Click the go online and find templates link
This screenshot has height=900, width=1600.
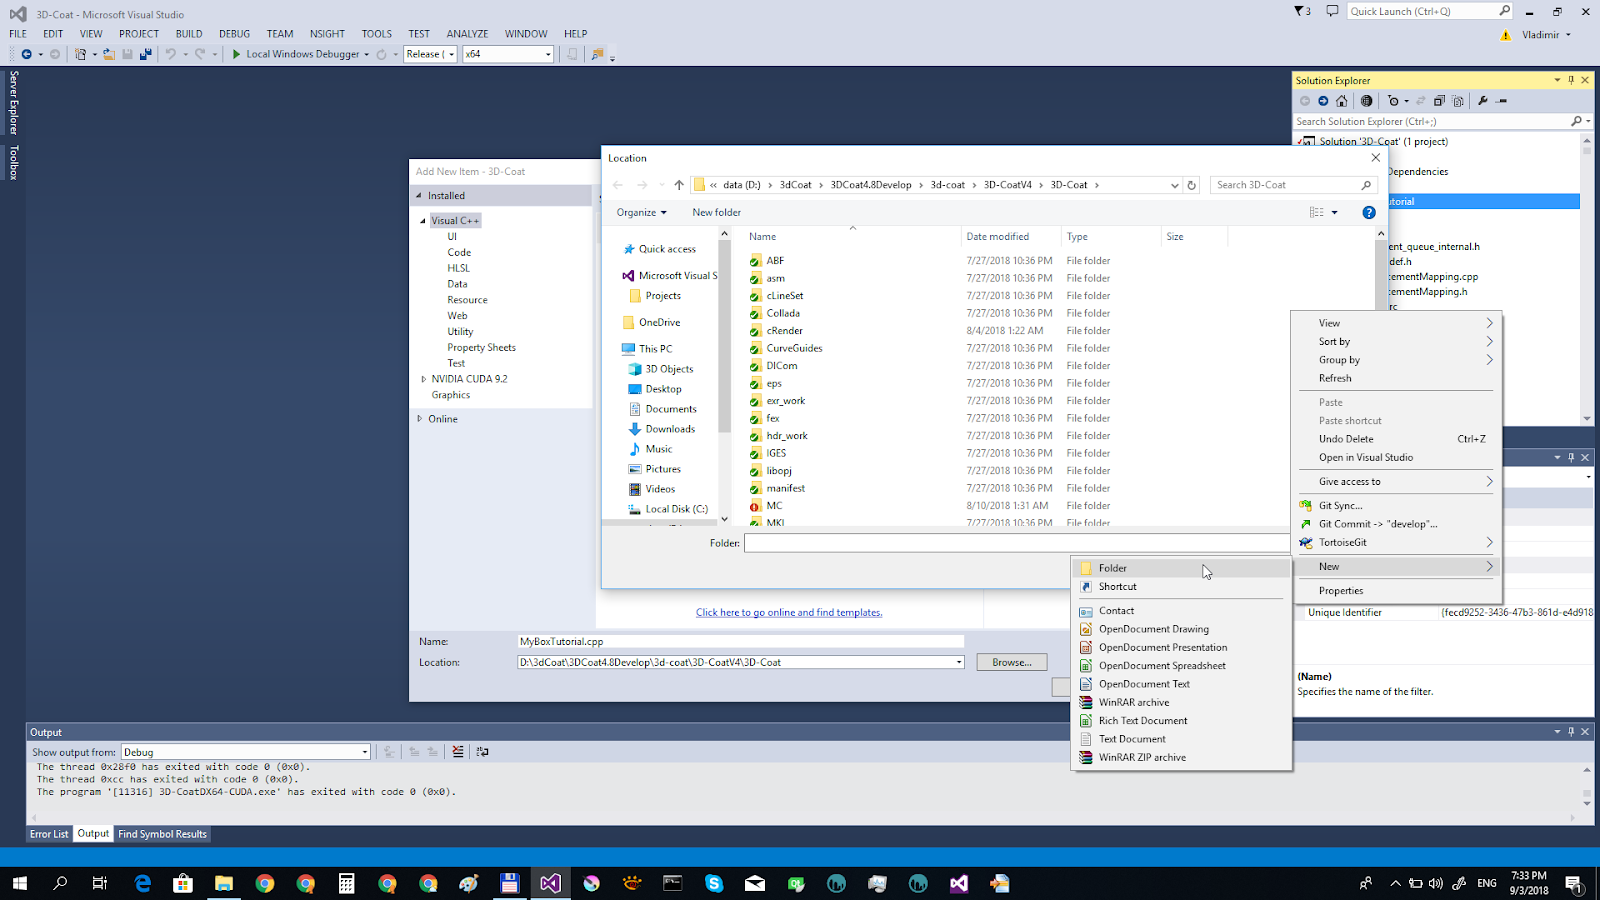click(789, 612)
